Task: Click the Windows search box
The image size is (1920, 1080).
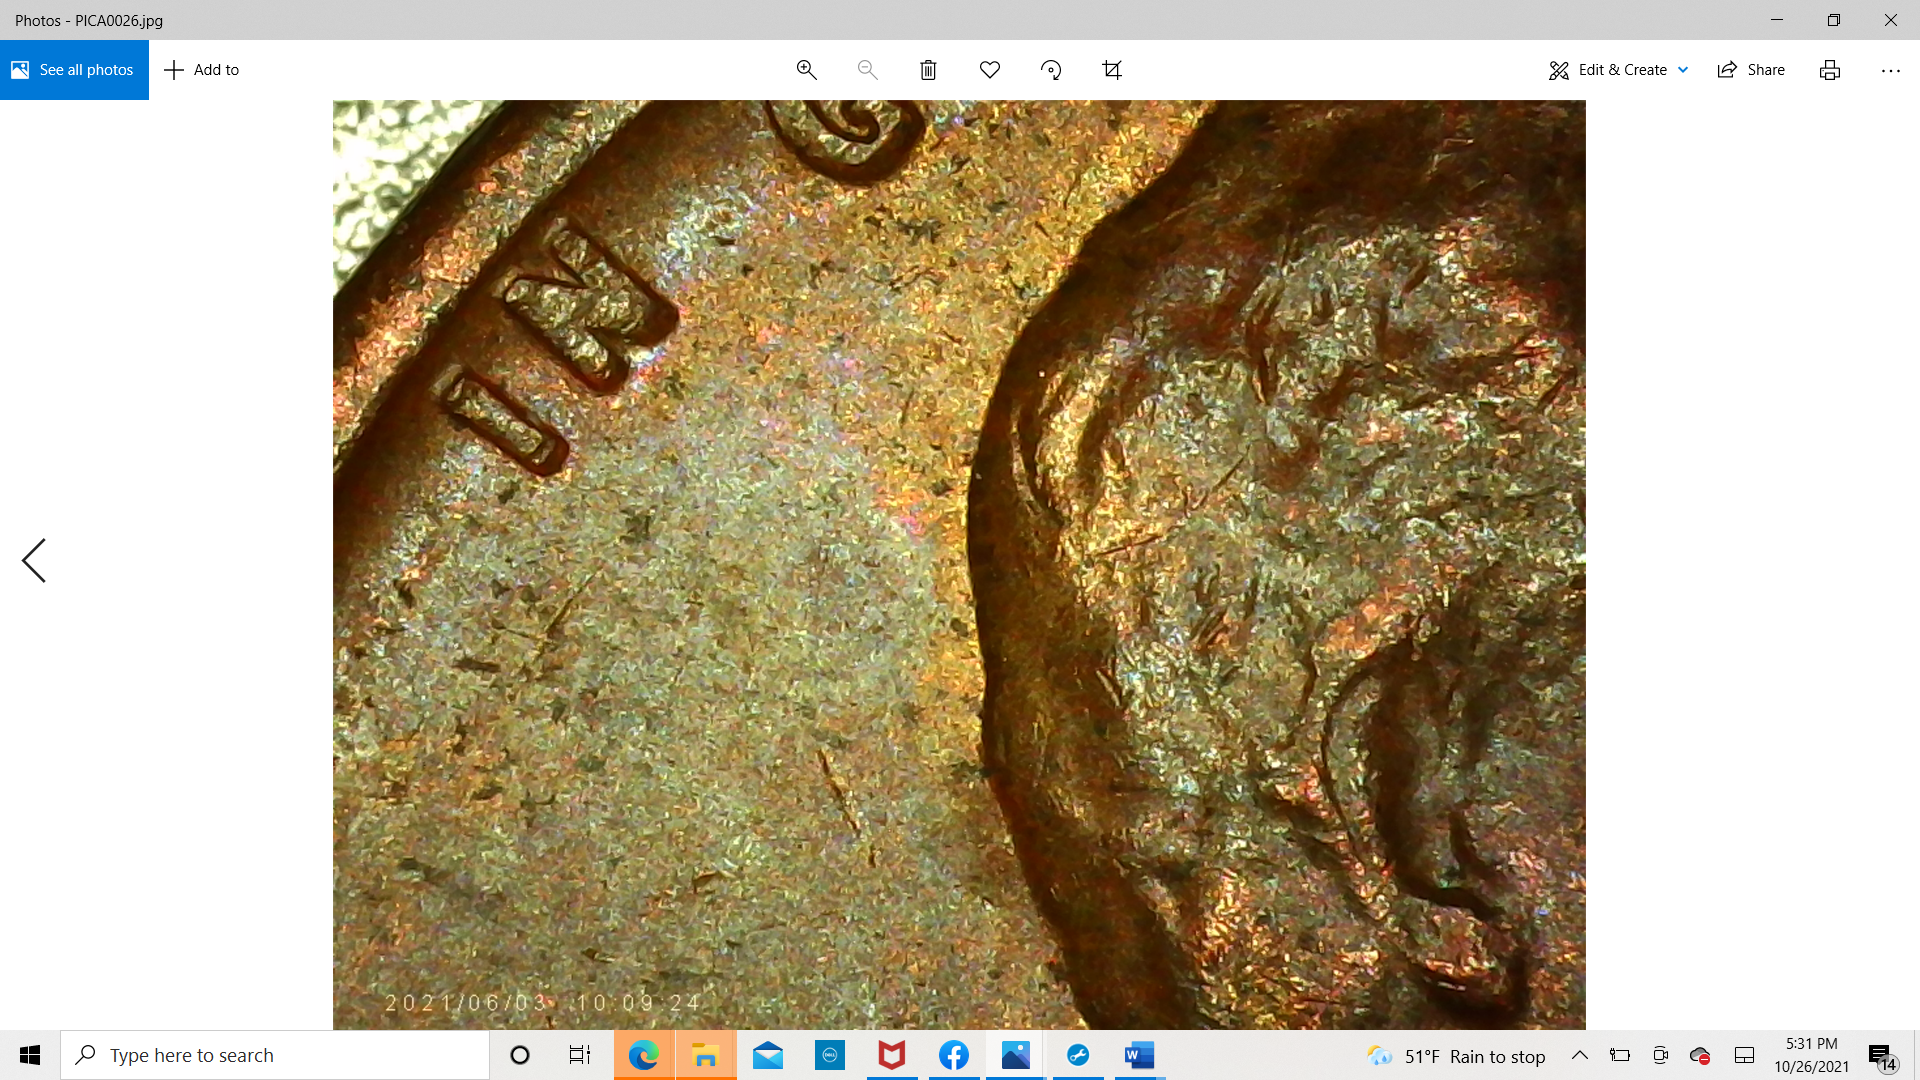Action: point(275,1055)
